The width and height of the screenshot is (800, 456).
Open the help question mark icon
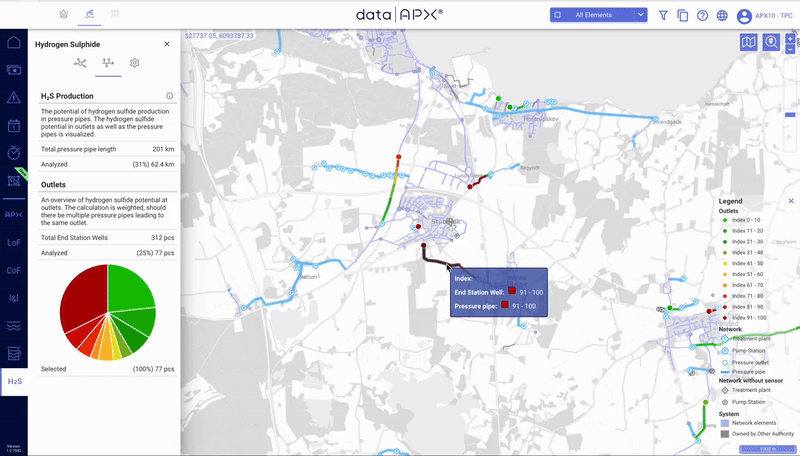(x=703, y=15)
